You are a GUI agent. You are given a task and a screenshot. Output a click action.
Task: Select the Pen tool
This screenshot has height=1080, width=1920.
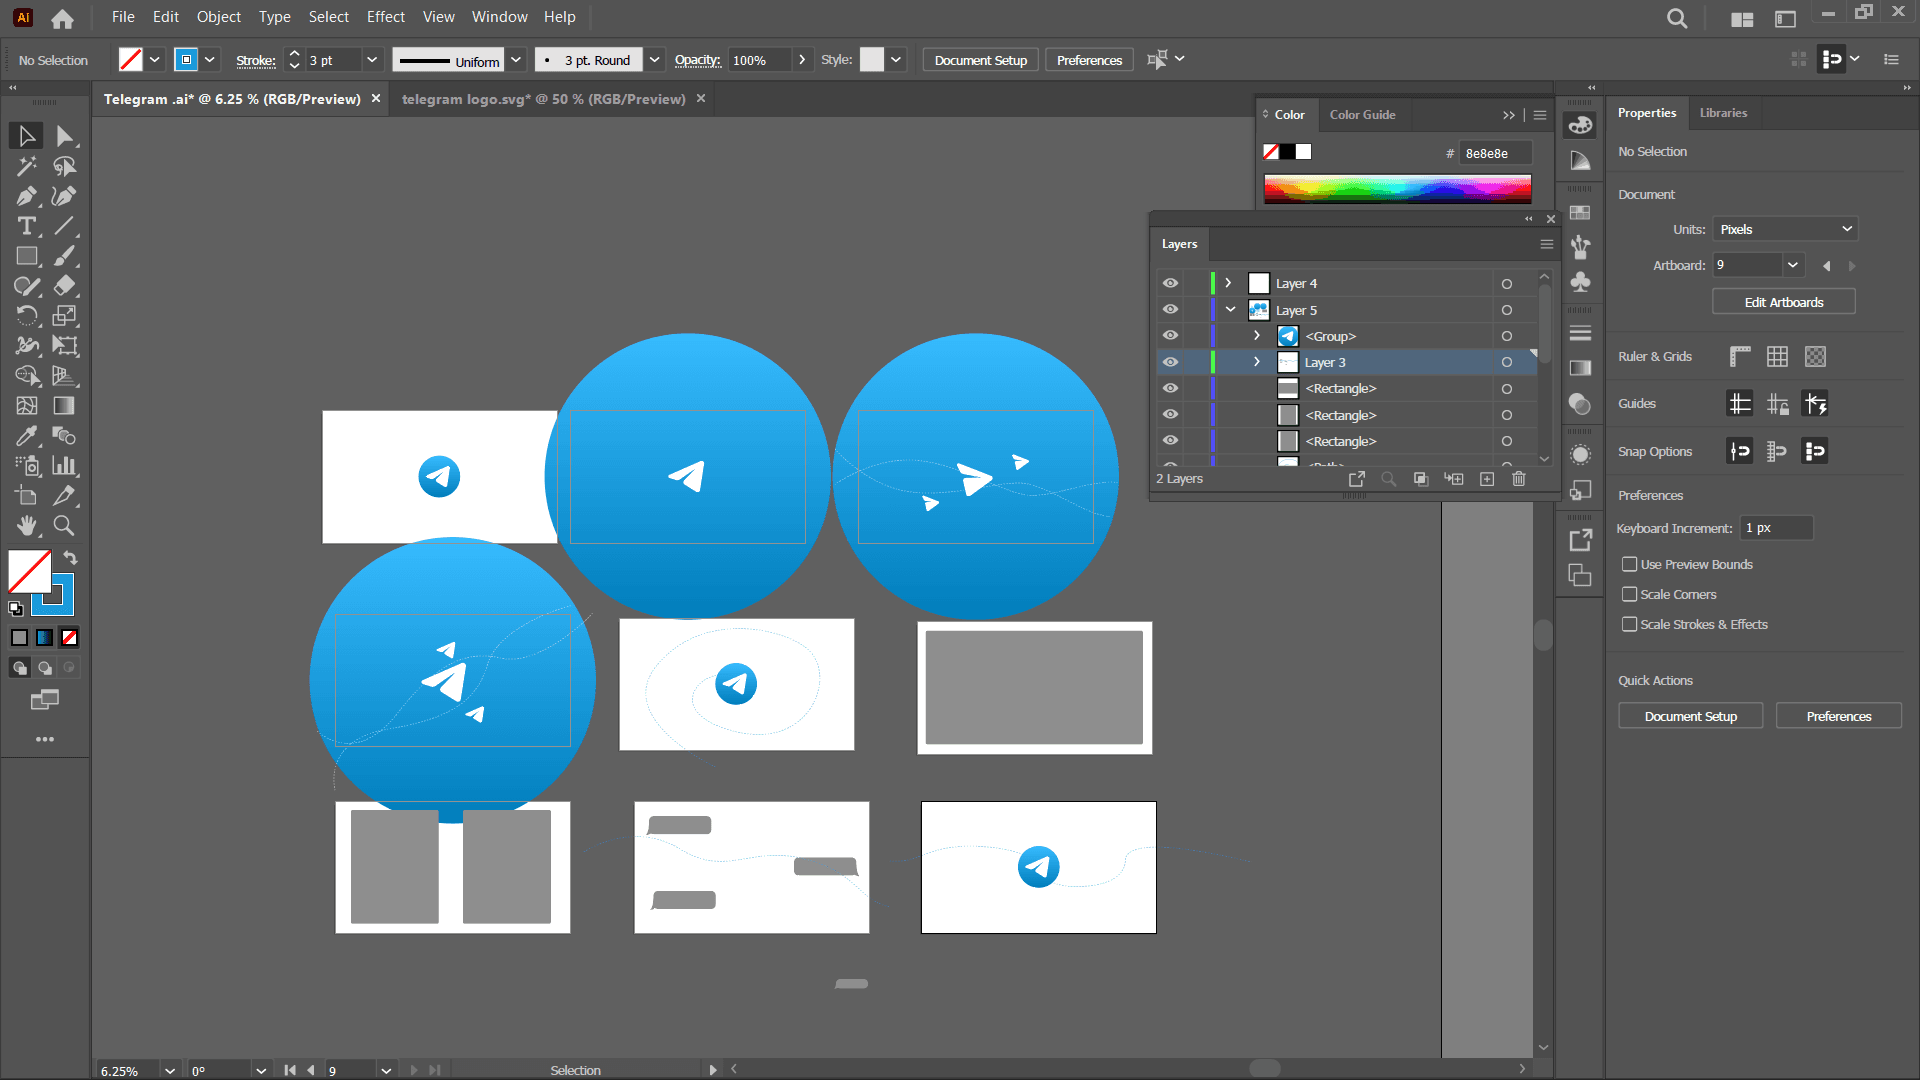(x=26, y=196)
